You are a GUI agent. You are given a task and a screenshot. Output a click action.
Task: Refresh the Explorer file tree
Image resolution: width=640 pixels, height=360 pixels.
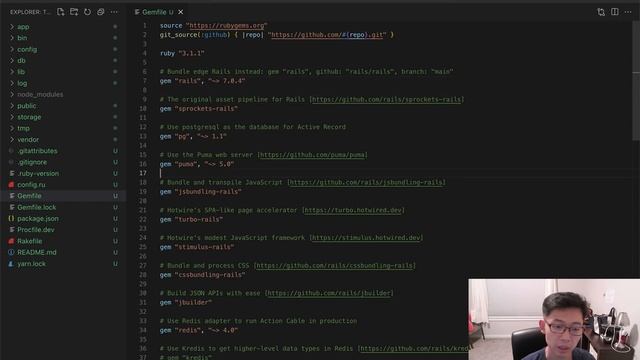[87, 12]
